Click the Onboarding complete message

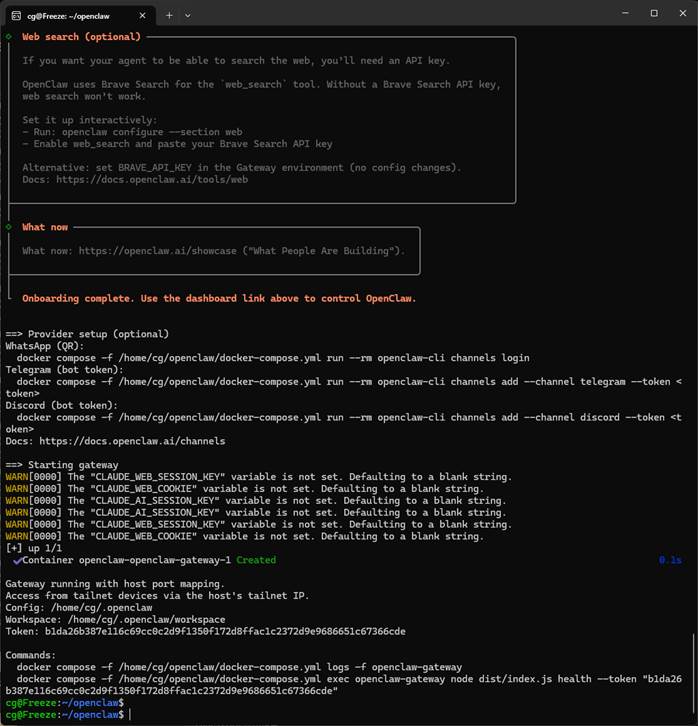pyautogui.click(x=218, y=298)
